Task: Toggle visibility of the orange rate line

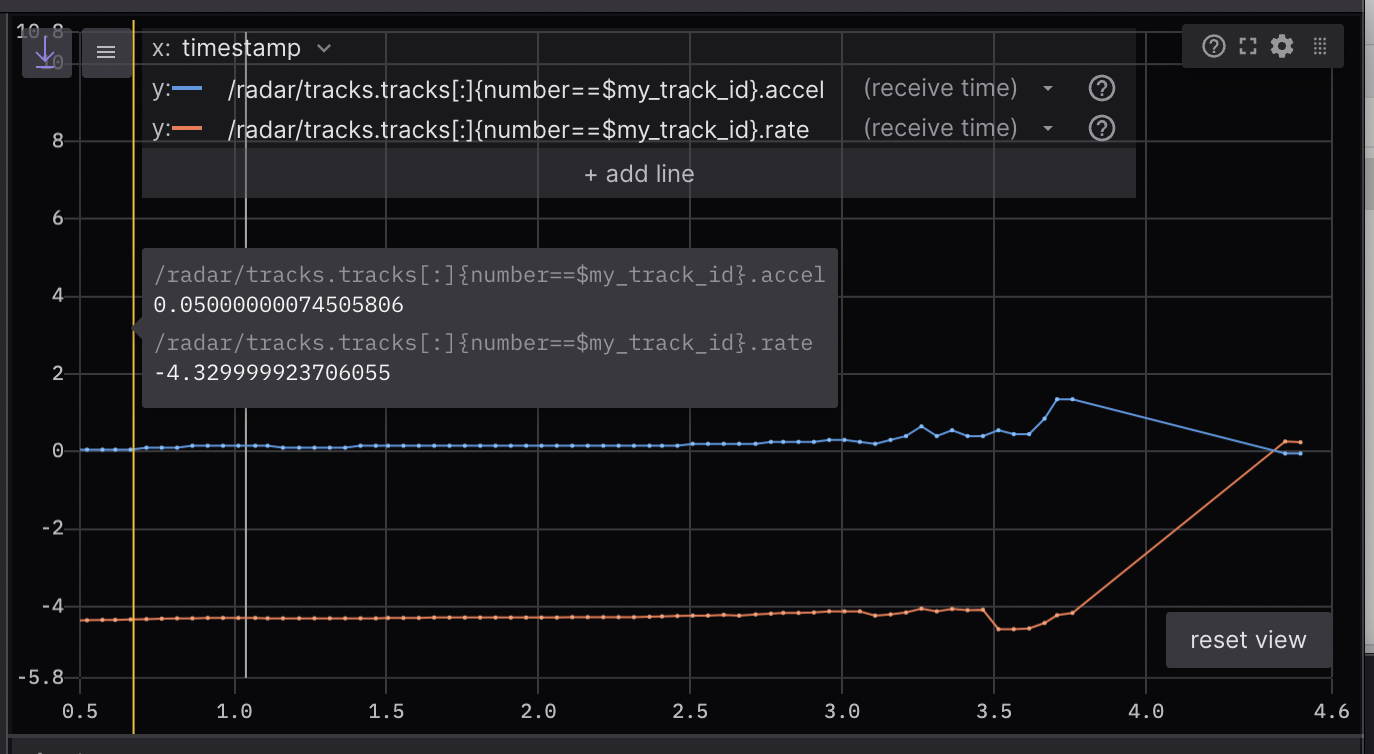Action: [x=187, y=128]
